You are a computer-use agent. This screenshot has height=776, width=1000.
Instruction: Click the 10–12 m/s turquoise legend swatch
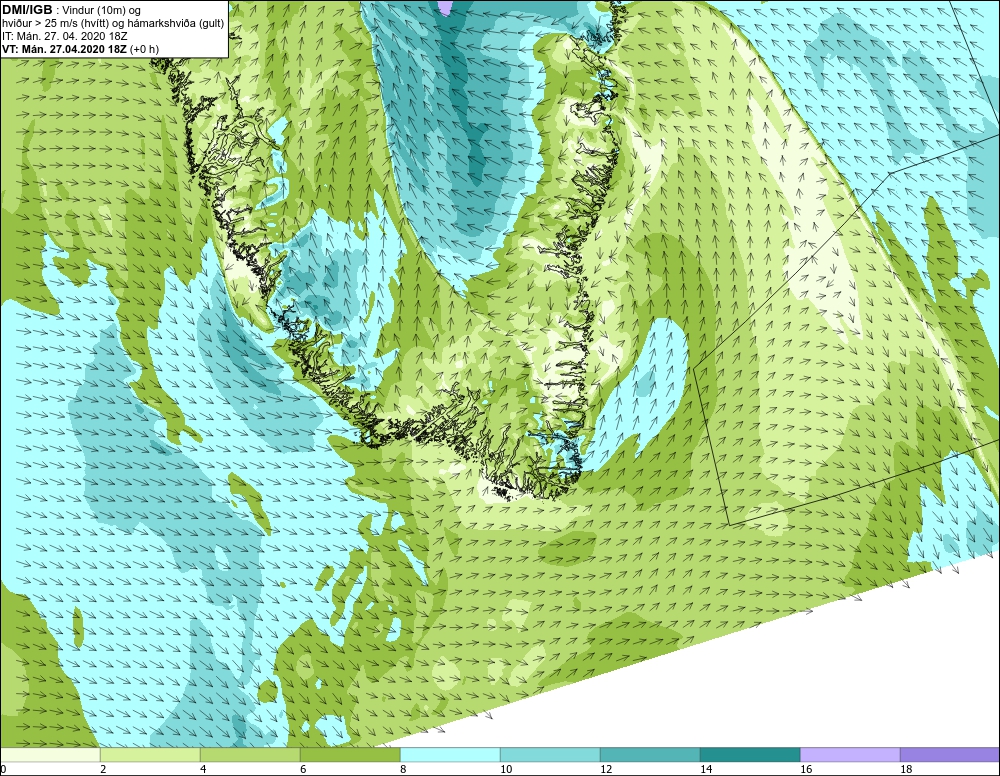[x=550, y=755]
